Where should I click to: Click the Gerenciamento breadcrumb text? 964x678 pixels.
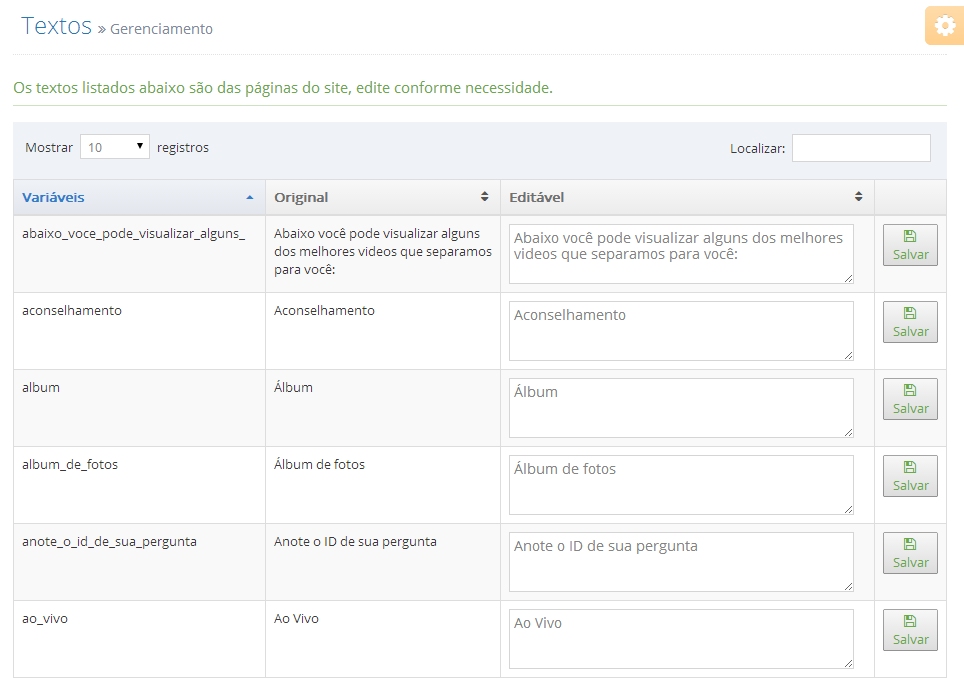click(161, 29)
